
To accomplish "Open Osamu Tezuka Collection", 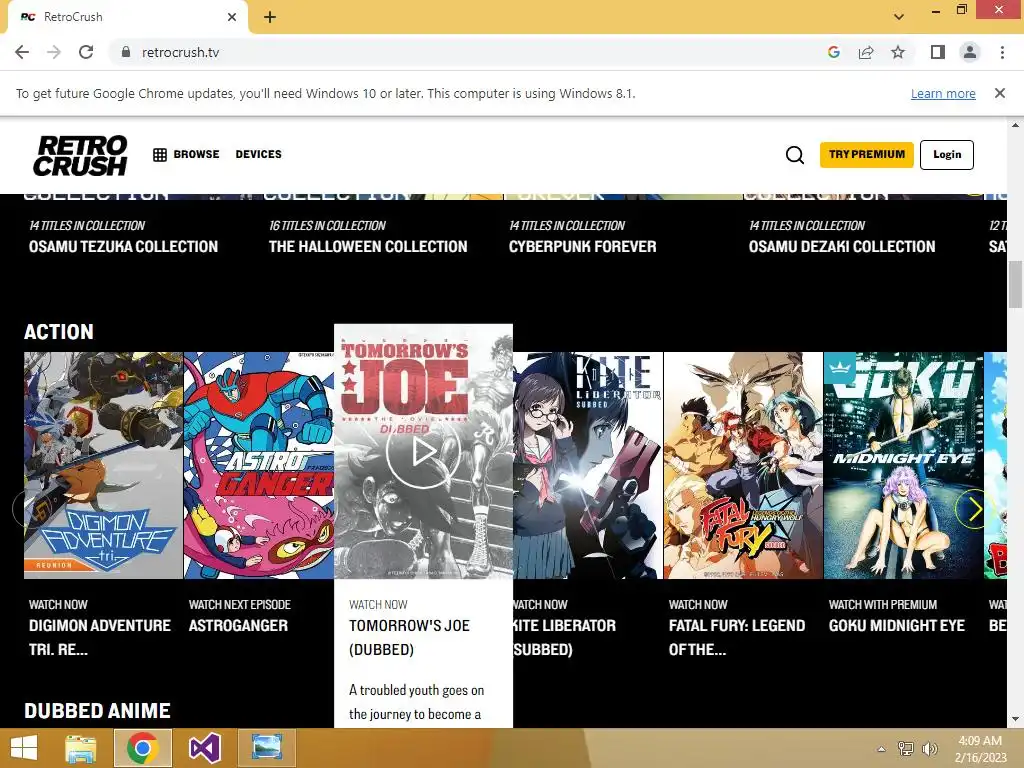I will (123, 247).
